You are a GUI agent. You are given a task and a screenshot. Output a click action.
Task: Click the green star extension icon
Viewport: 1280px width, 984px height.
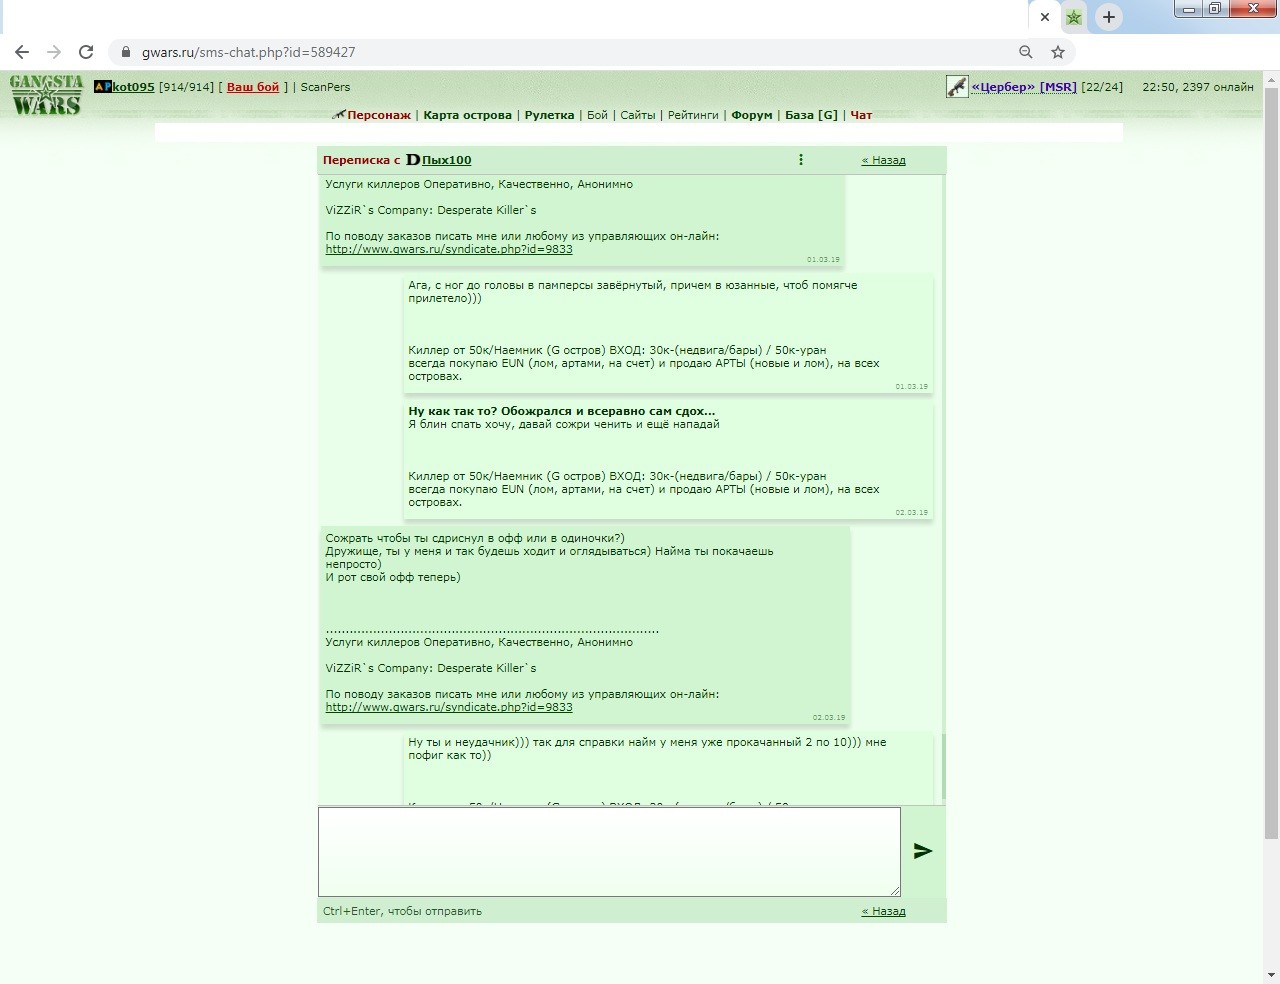pyautogui.click(x=1074, y=17)
